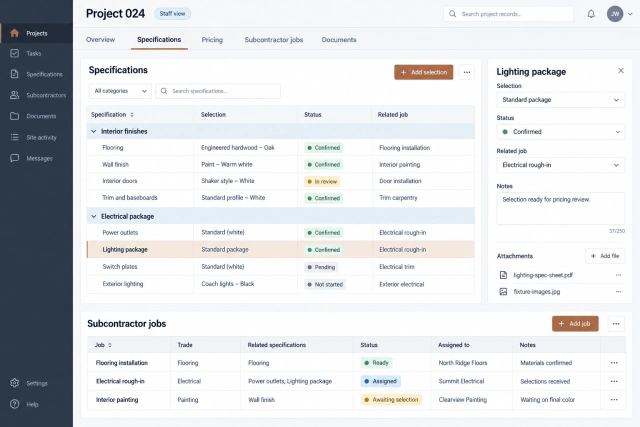Open Related job dropdown showing Electrical rough-in
This screenshot has height=427, width=640.
point(560,165)
